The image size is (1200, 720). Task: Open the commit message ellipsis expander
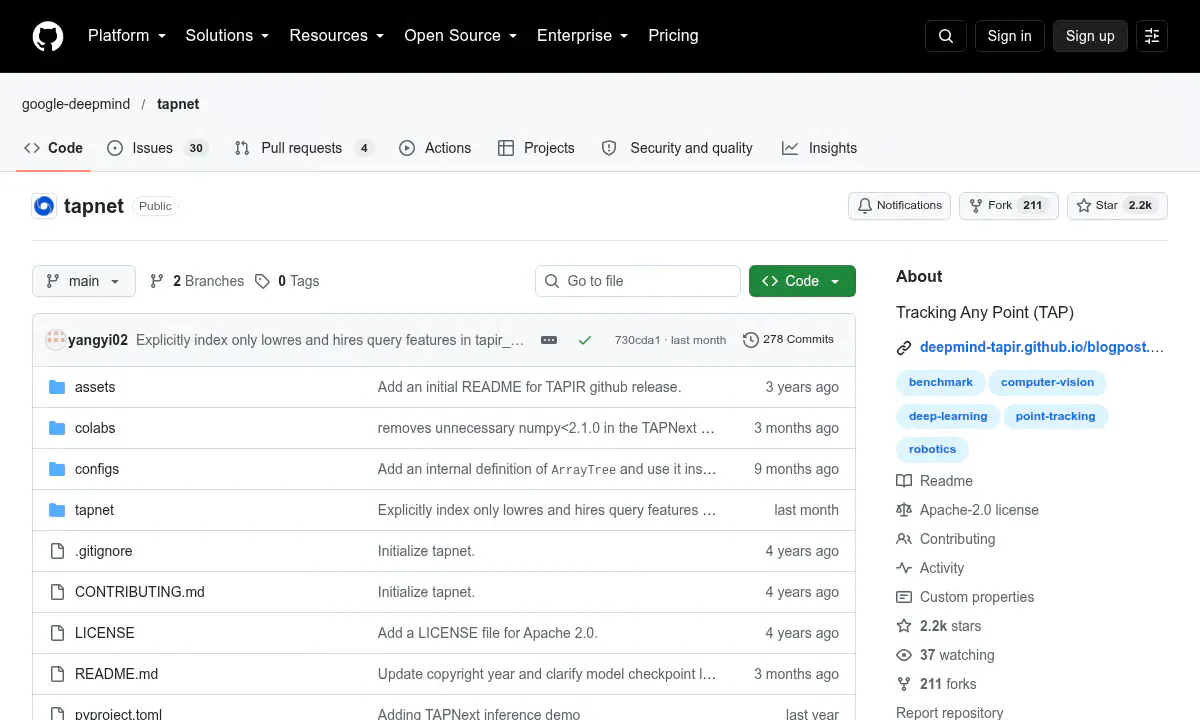tap(549, 340)
